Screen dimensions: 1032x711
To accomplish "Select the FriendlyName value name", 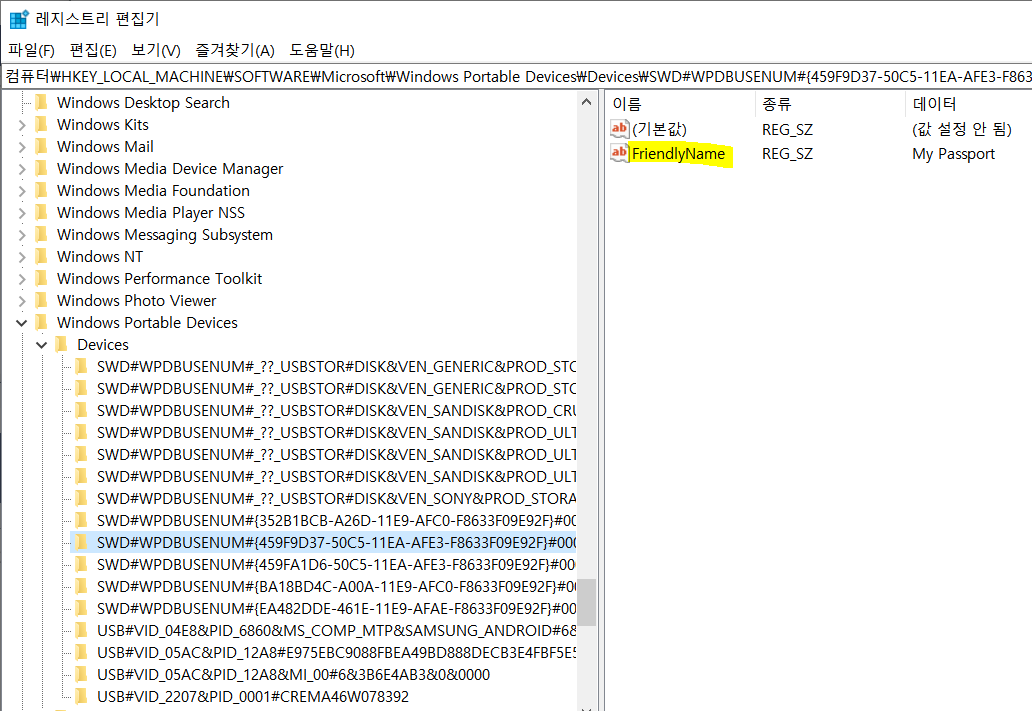I will tap(679, 154).
